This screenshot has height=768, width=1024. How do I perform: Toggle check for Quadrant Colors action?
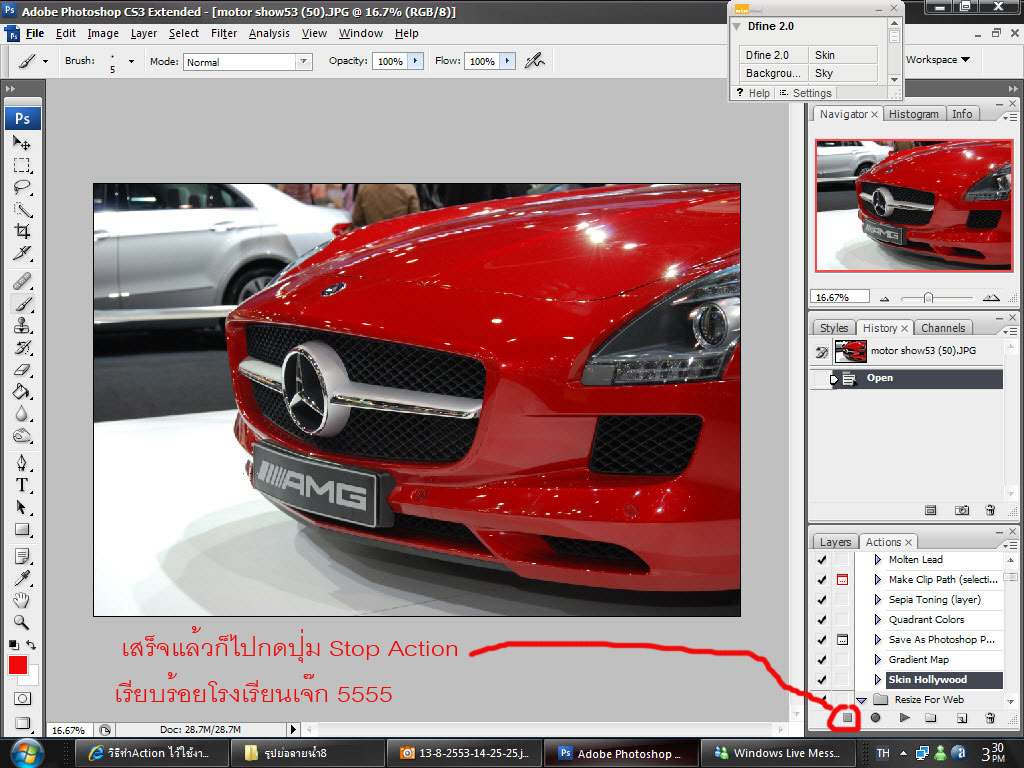point(822,620)
